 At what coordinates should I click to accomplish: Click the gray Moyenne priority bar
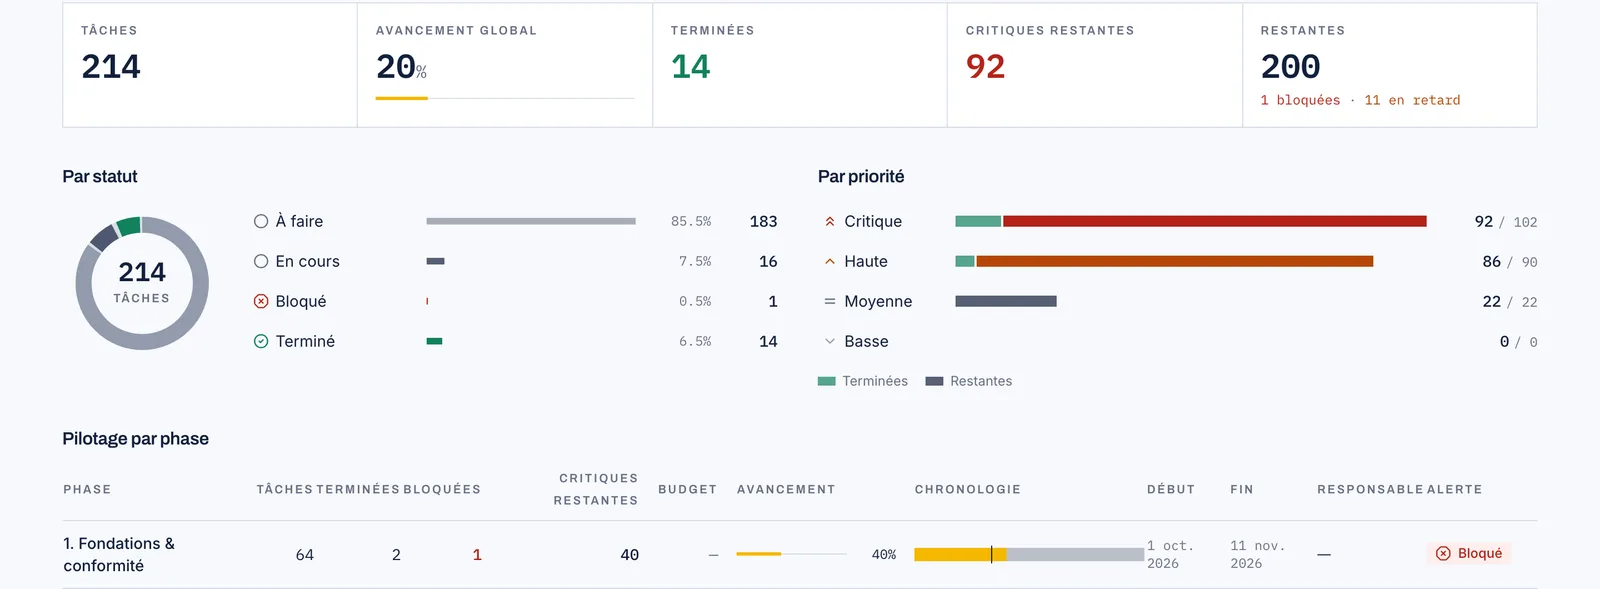(1006, 301)
